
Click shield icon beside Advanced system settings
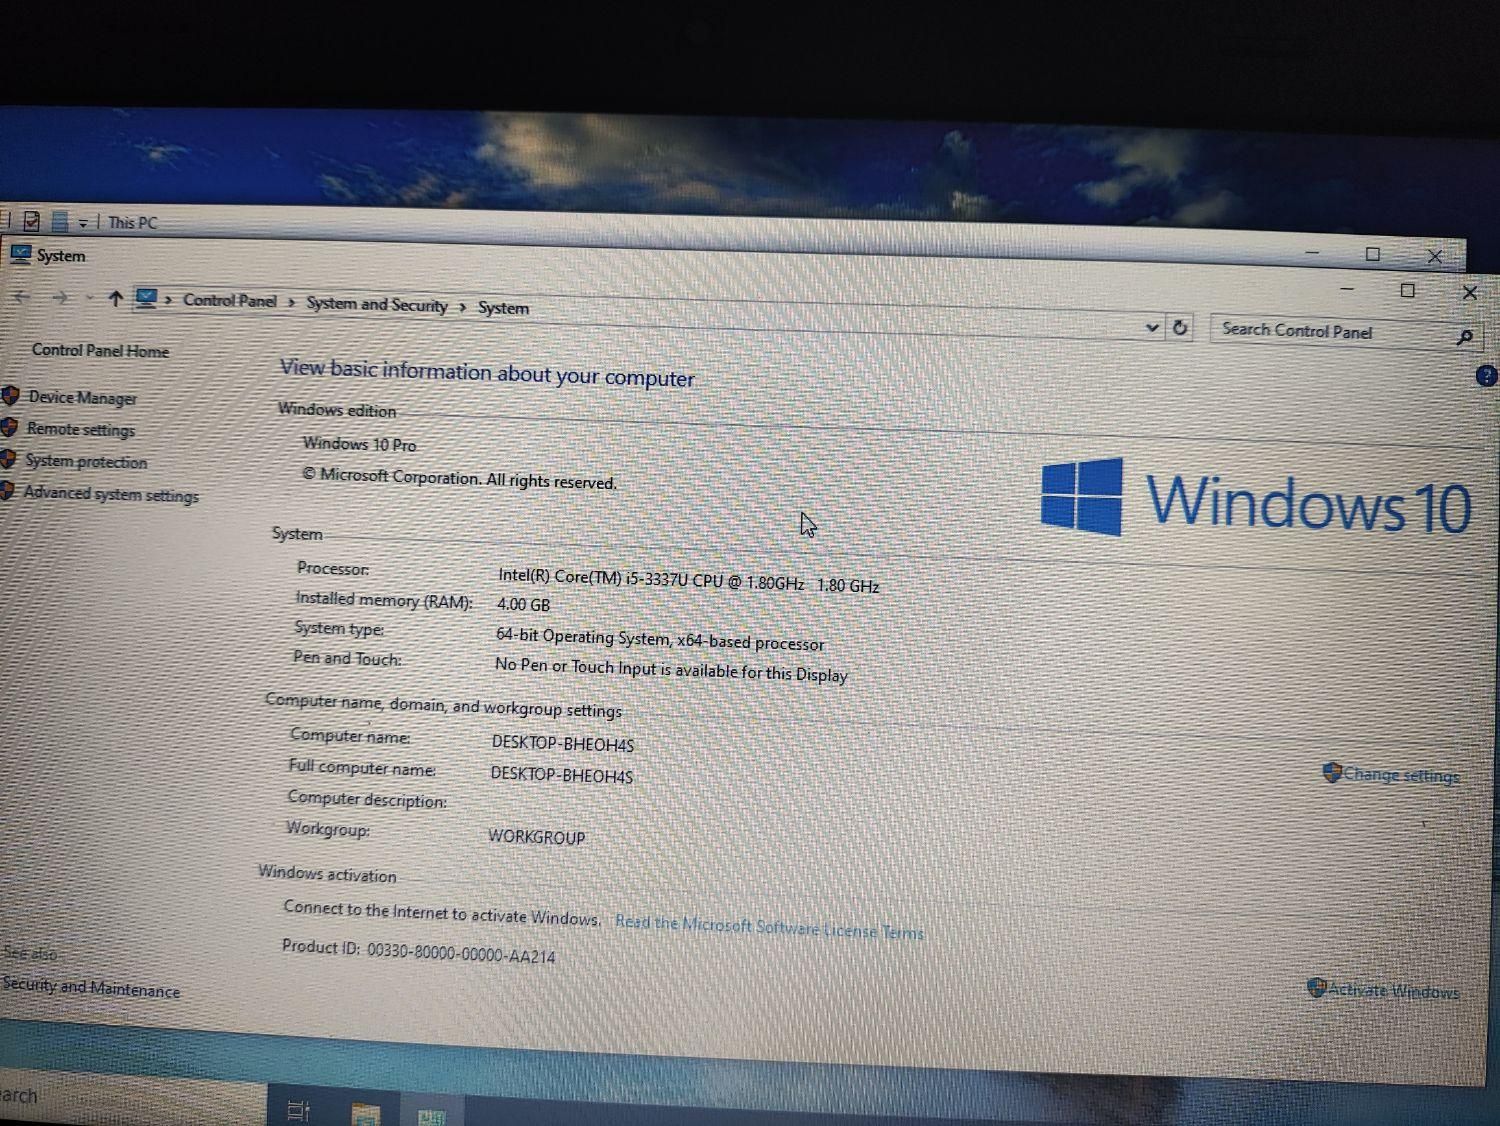(7, 491)
